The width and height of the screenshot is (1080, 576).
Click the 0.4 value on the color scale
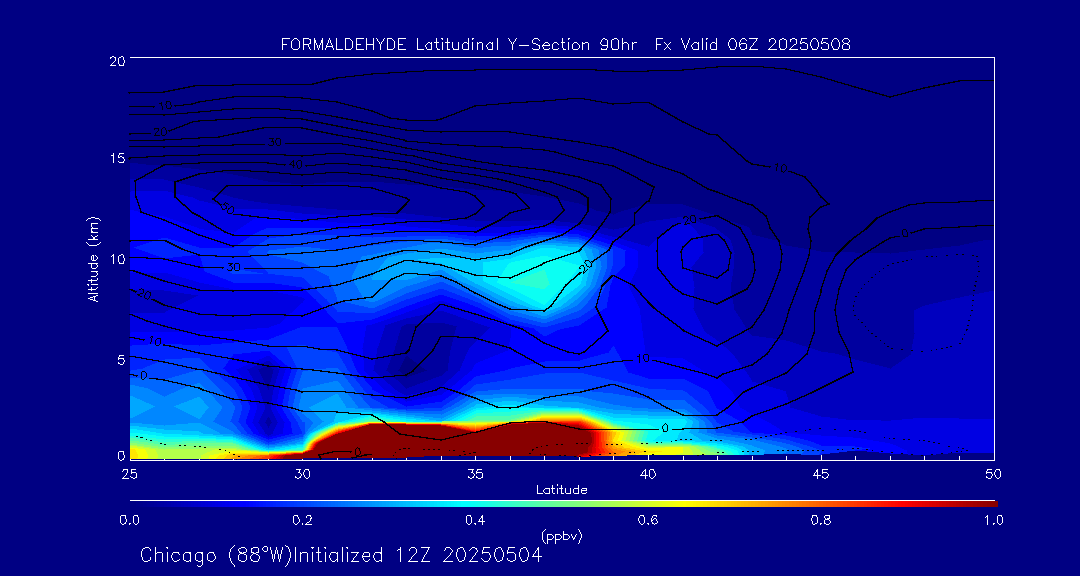[x=475, y=520]
